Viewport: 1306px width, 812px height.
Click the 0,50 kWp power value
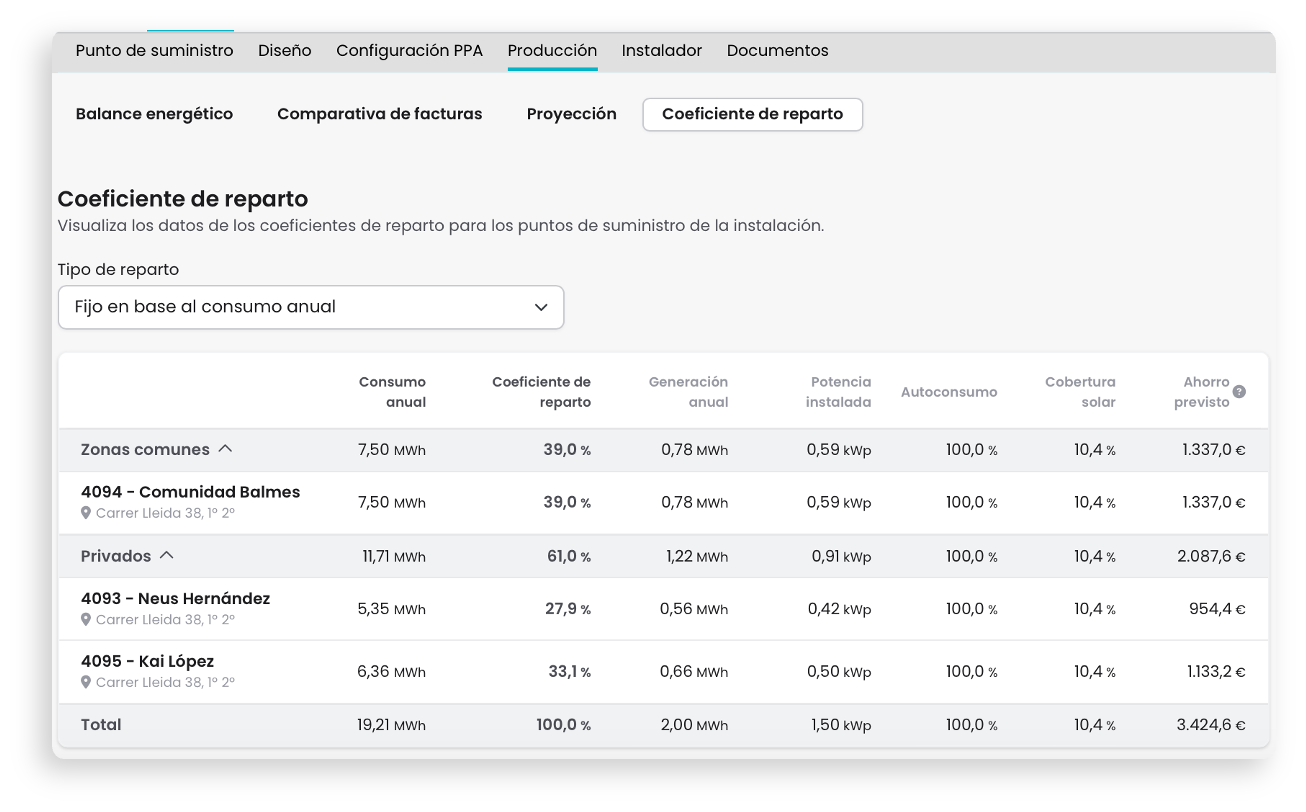click(839, 671)
